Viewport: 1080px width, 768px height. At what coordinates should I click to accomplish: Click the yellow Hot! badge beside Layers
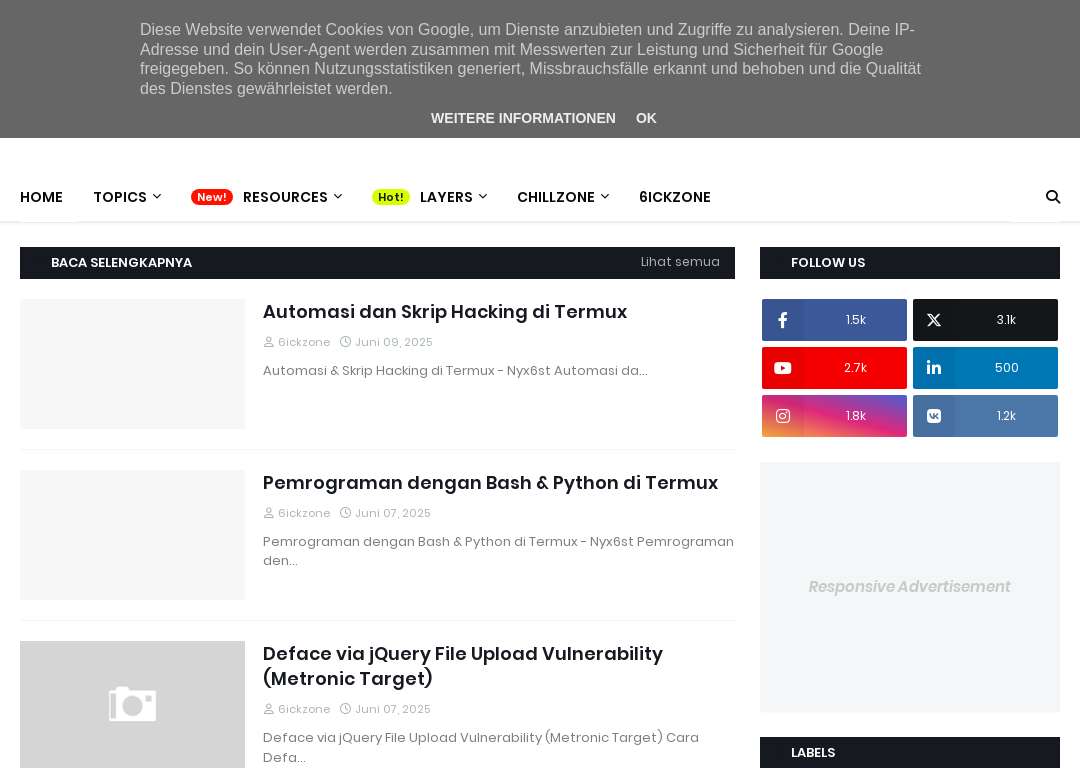tap(391, 197)
